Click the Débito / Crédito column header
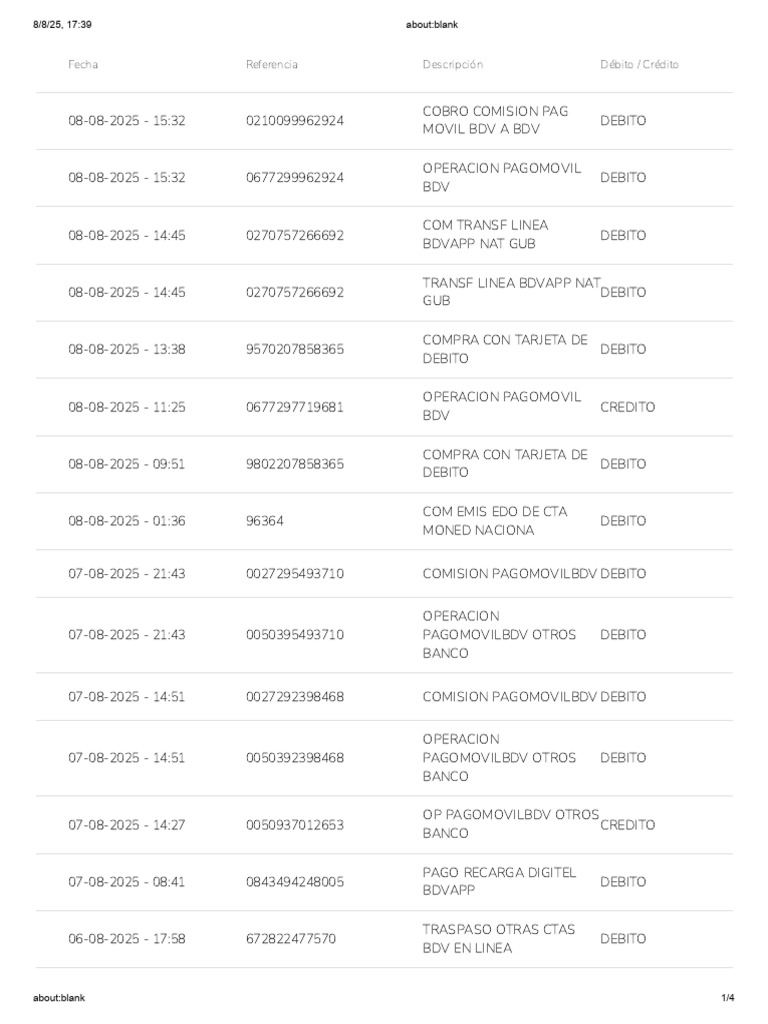768x1024 pixels. coord(639,65)
